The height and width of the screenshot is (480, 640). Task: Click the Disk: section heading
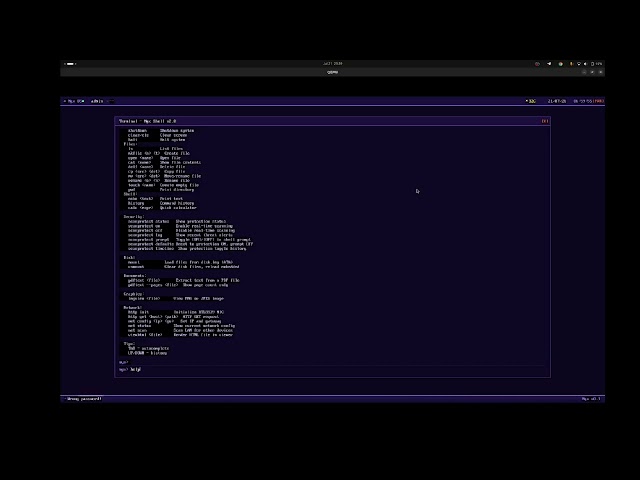129,258
